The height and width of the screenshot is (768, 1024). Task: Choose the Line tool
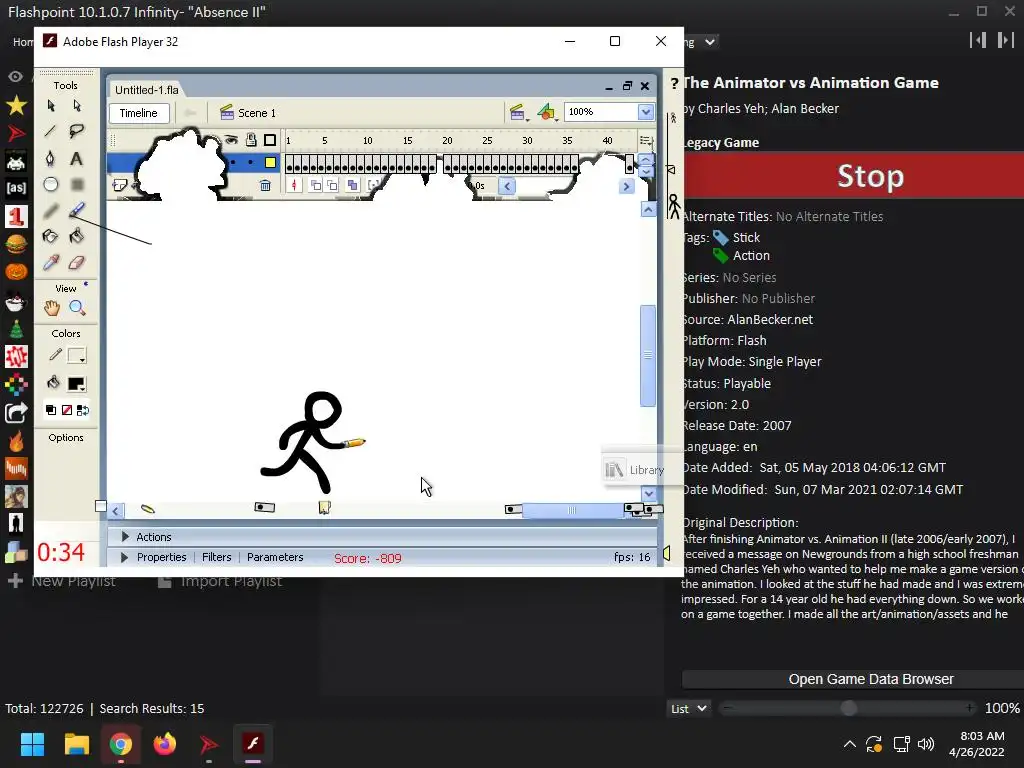[x=50, y=131]
